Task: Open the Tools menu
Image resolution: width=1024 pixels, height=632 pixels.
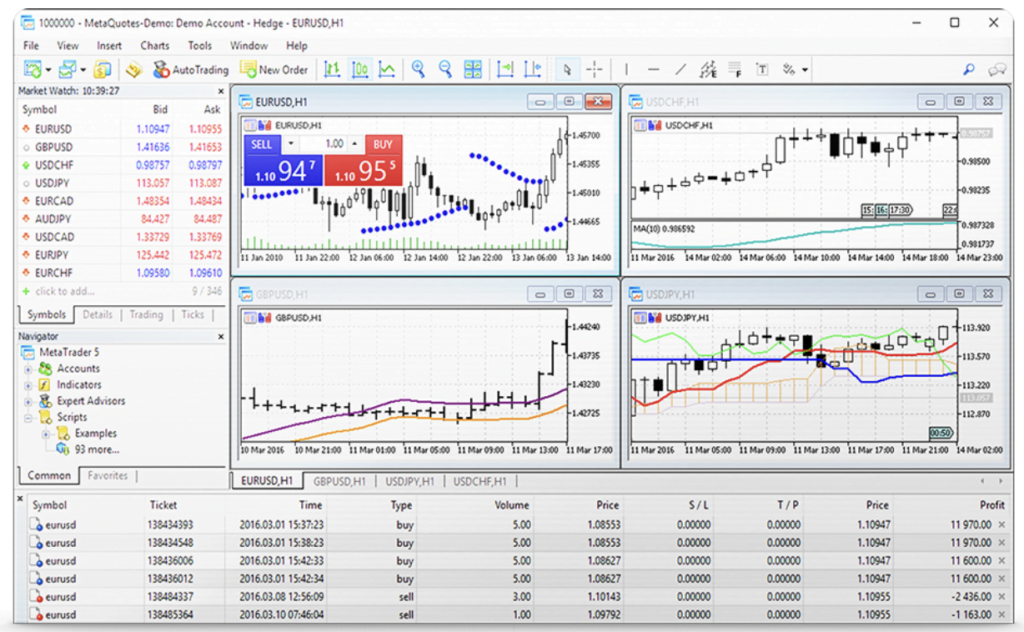Action: pos(200,46)
